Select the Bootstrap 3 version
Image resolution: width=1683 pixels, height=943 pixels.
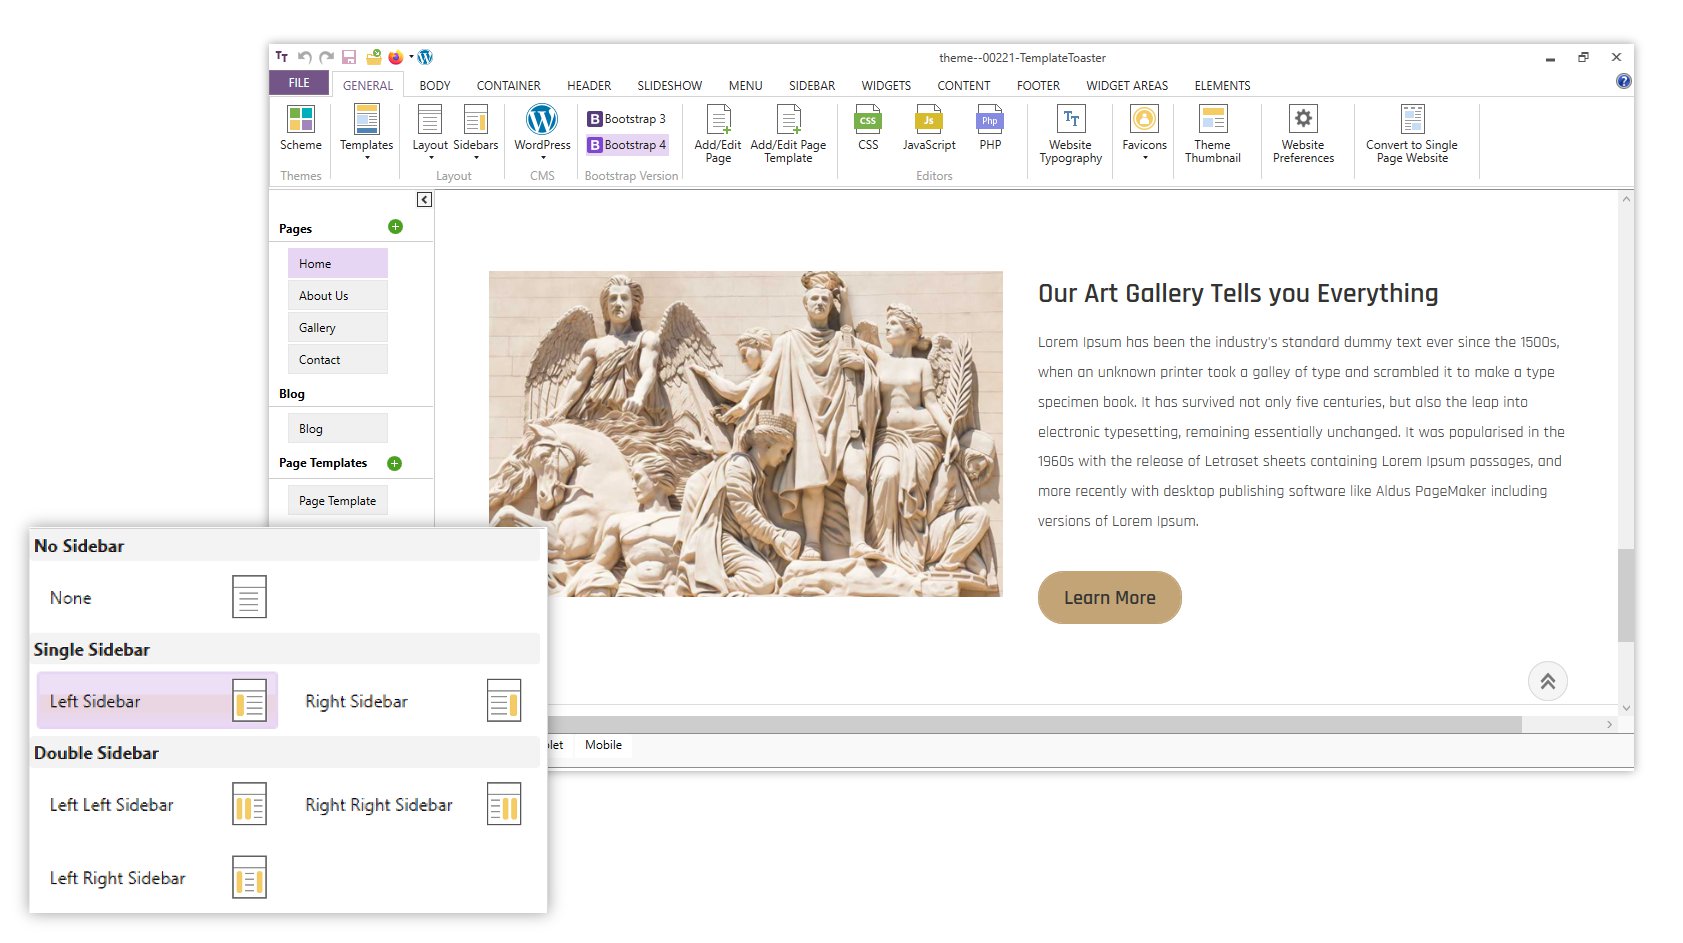click(x=626, y=119)
